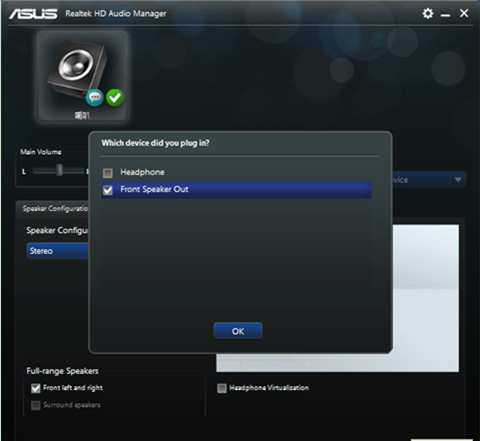
Task: Select the Front Speaker Out row
Action: [x=236, y=190]
